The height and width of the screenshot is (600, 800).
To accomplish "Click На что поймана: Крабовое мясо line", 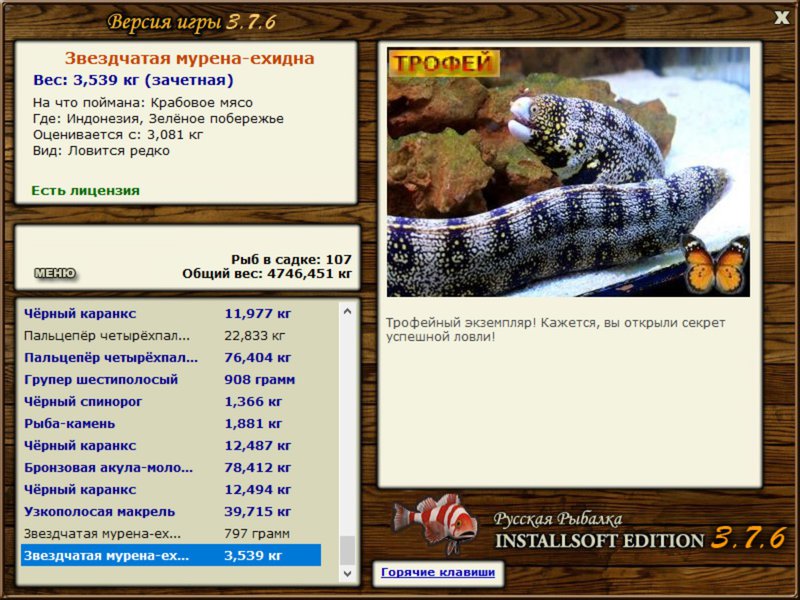I will click(143, 103).
